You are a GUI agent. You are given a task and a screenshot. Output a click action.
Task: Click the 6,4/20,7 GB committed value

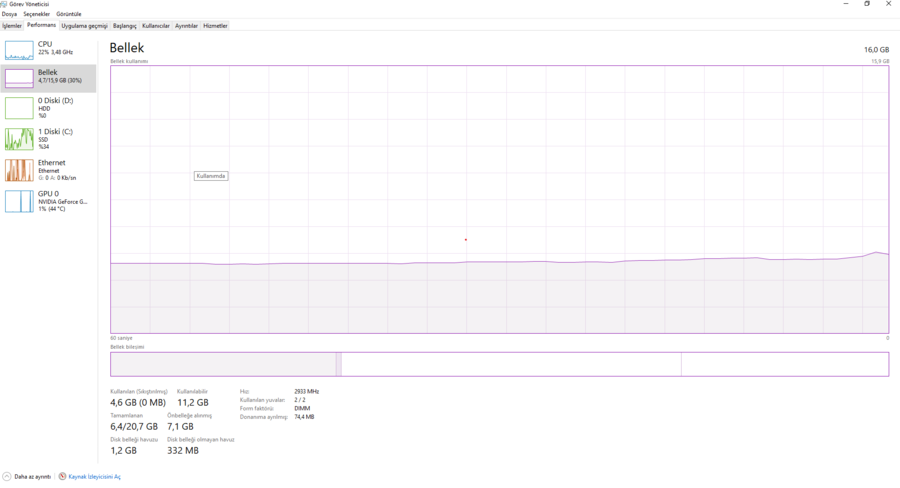click(x=134, y=427)
